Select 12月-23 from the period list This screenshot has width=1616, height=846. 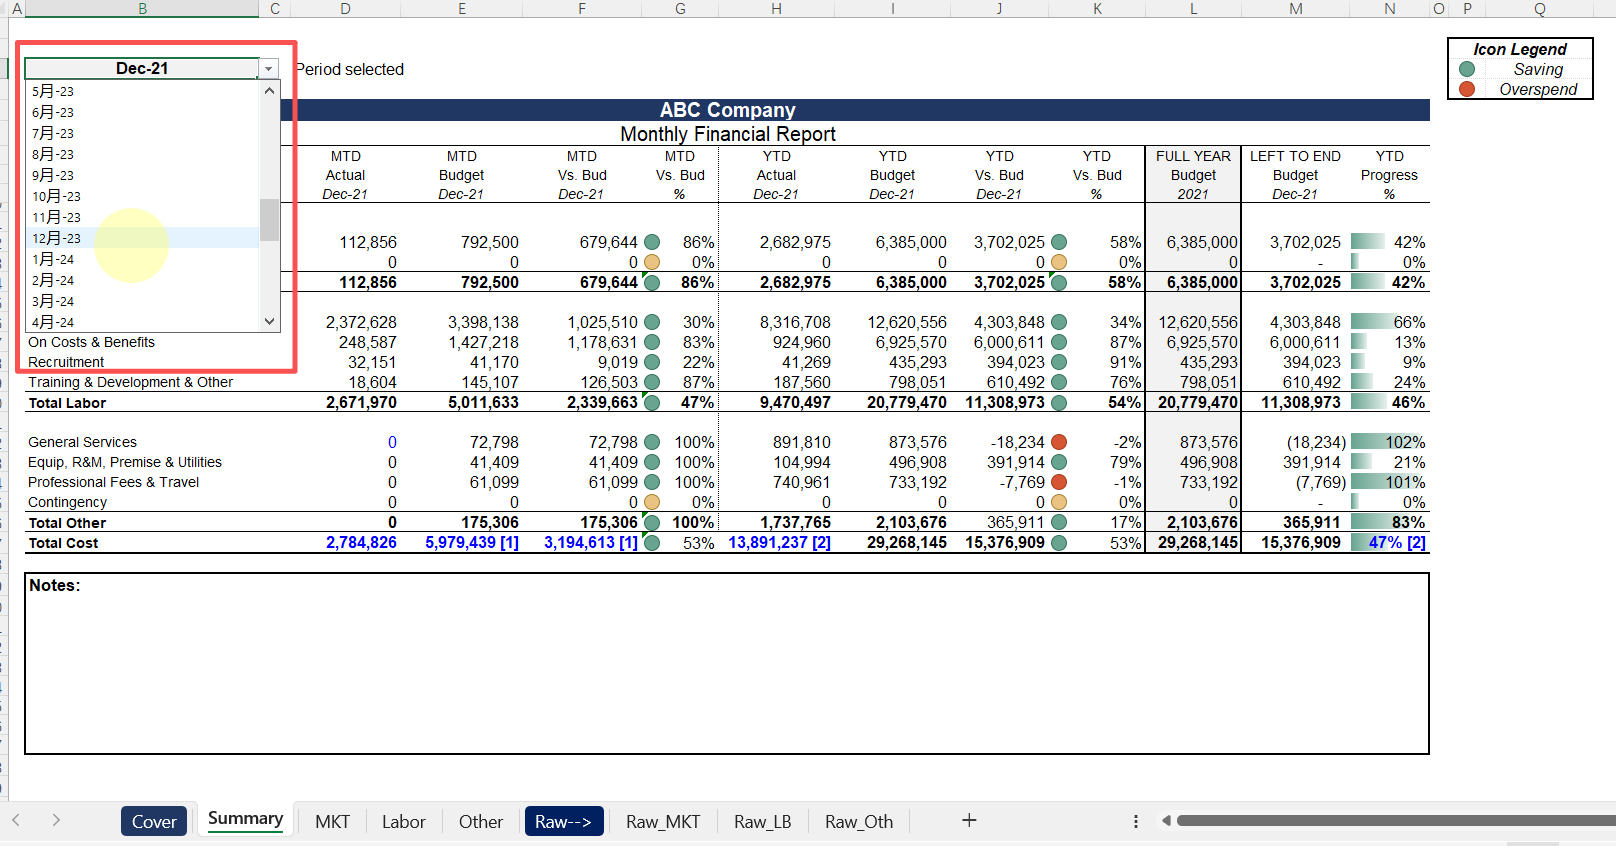click(x=57, y=238)
